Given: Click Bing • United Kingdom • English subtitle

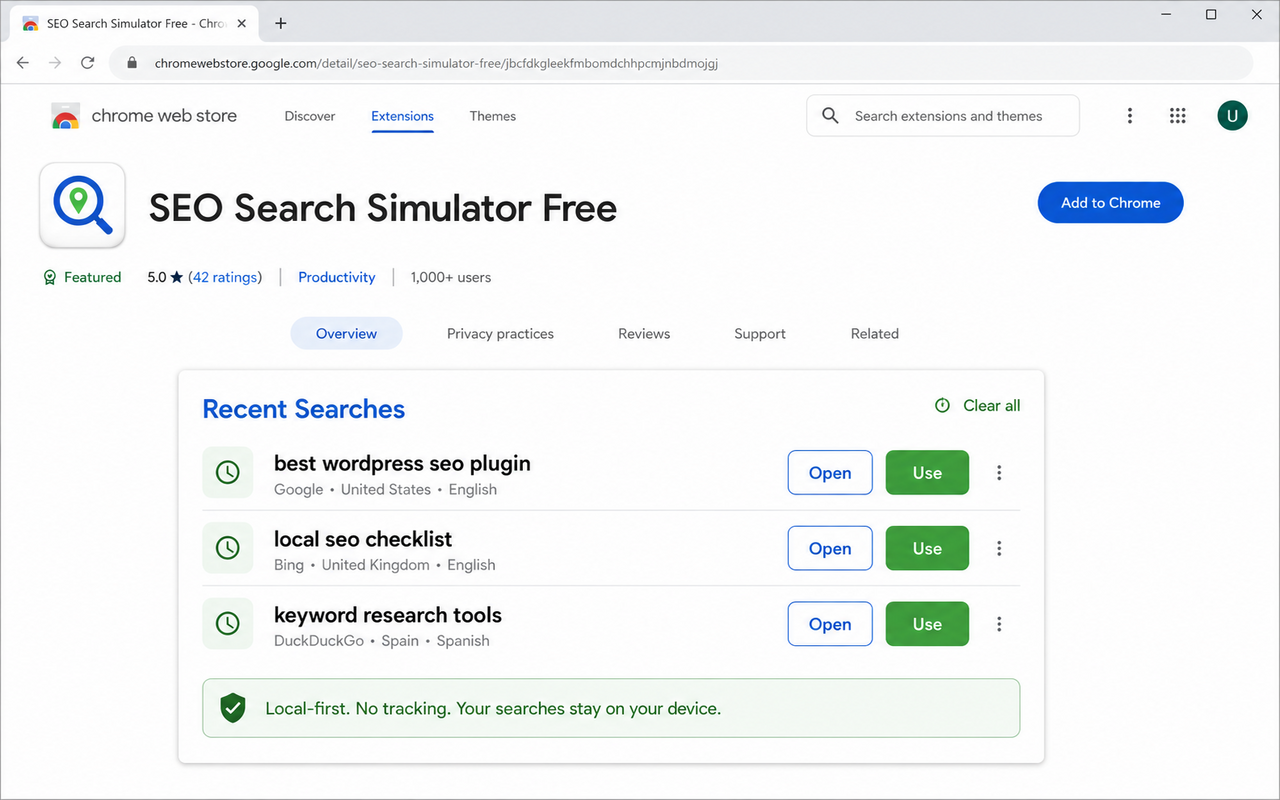Looking at the screenshot, I should [385, 565].
